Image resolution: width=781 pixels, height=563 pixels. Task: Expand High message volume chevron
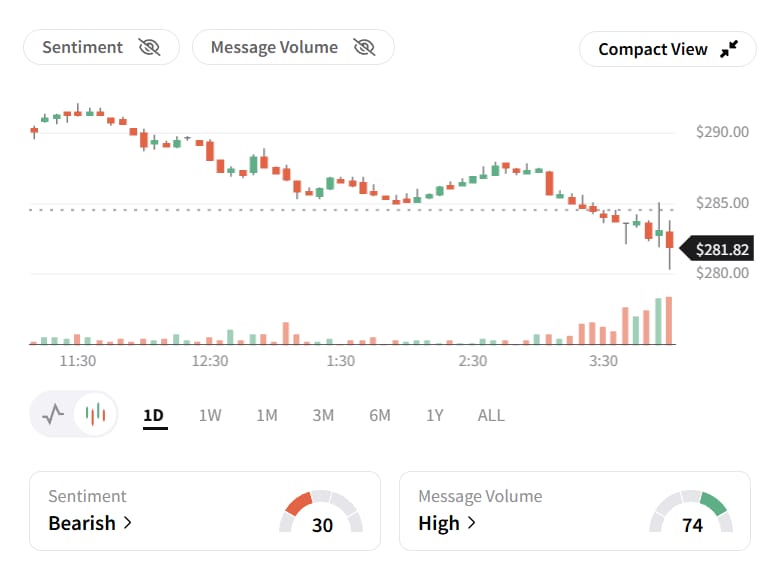(x=471, y=523)
